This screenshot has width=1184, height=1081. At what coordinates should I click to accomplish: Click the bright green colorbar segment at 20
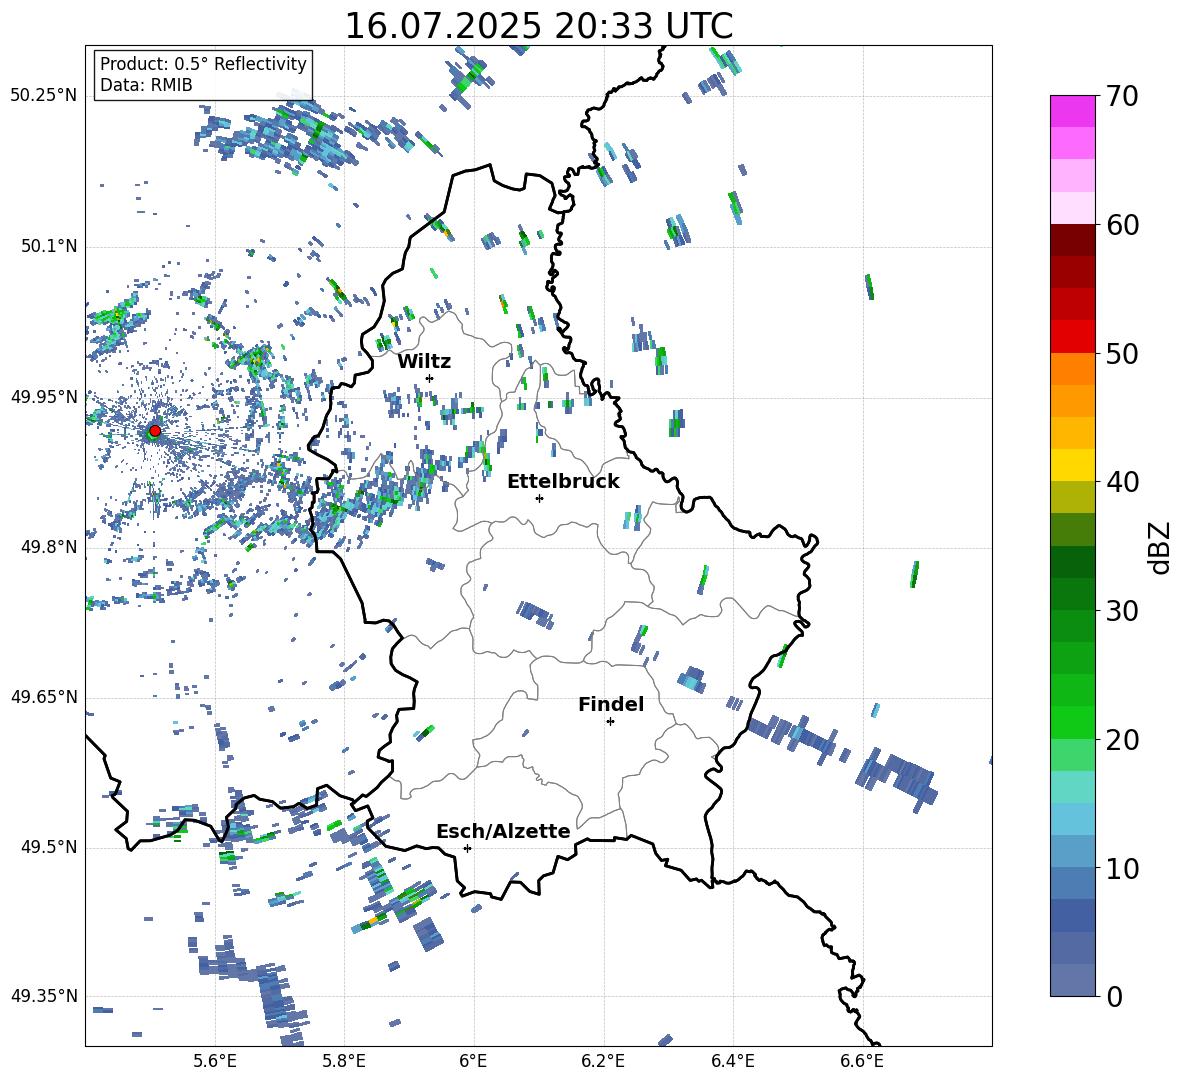click(x=1072, y=723)
